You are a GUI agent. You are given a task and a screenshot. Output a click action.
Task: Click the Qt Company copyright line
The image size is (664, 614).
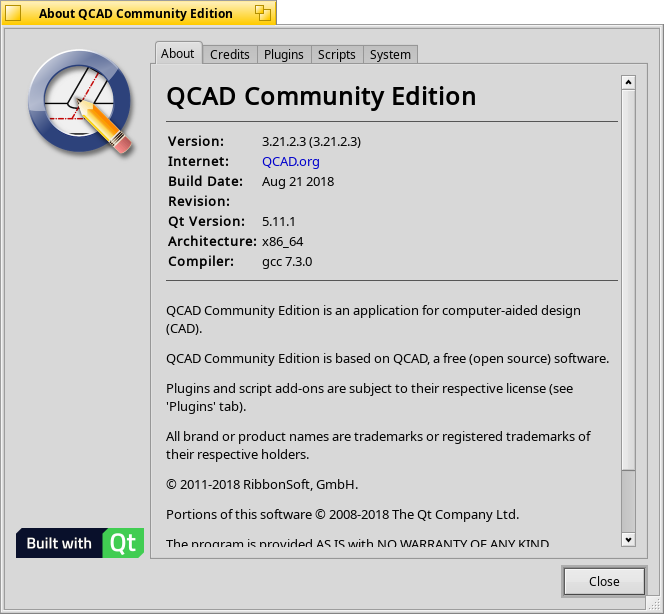point(343,514)
